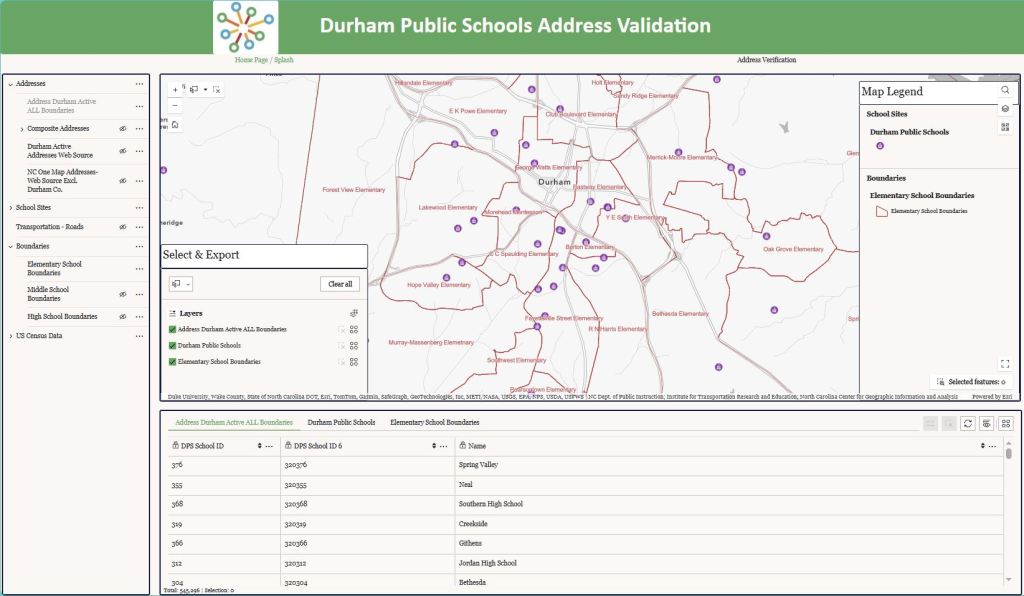The width and height of the screenshot is (1024, 596).
Task: Open the map search tool
Action: (x=1005, y=90)
